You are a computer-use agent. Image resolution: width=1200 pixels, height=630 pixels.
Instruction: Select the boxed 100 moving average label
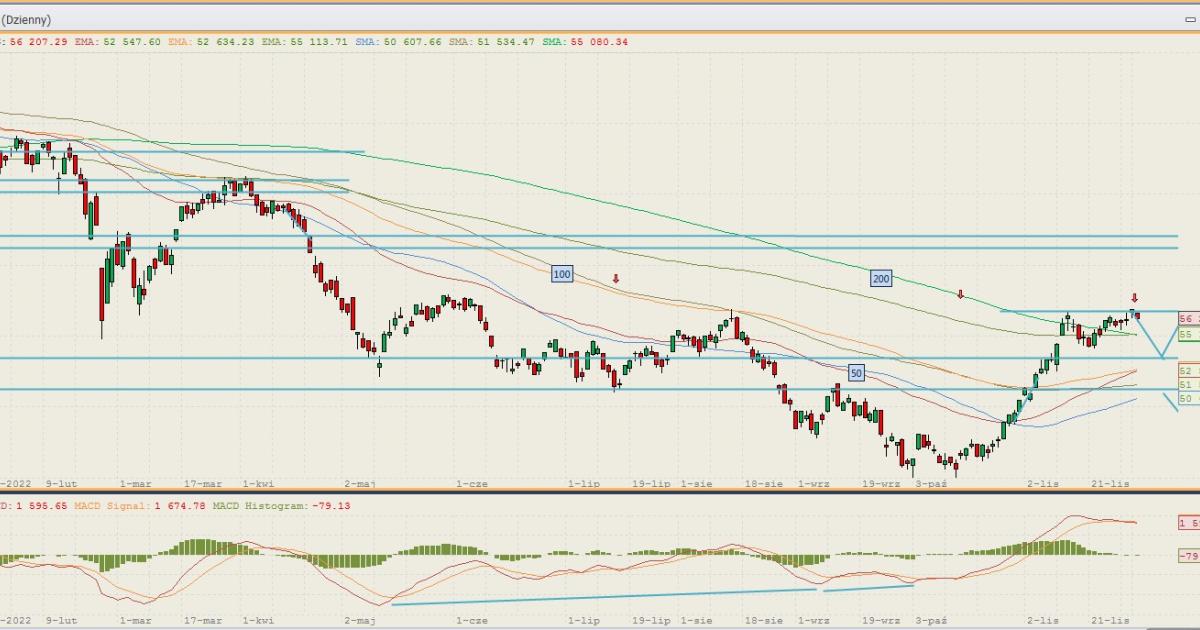tap(561, 273)
